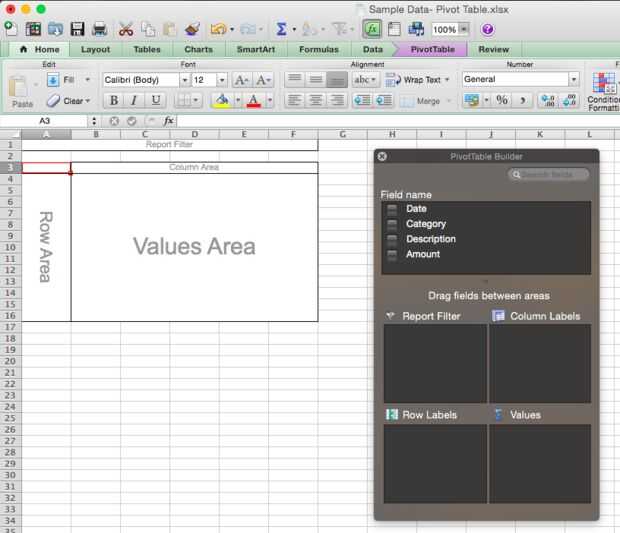
Task: Apply Italic formatting
Action: tap(134, 100)
